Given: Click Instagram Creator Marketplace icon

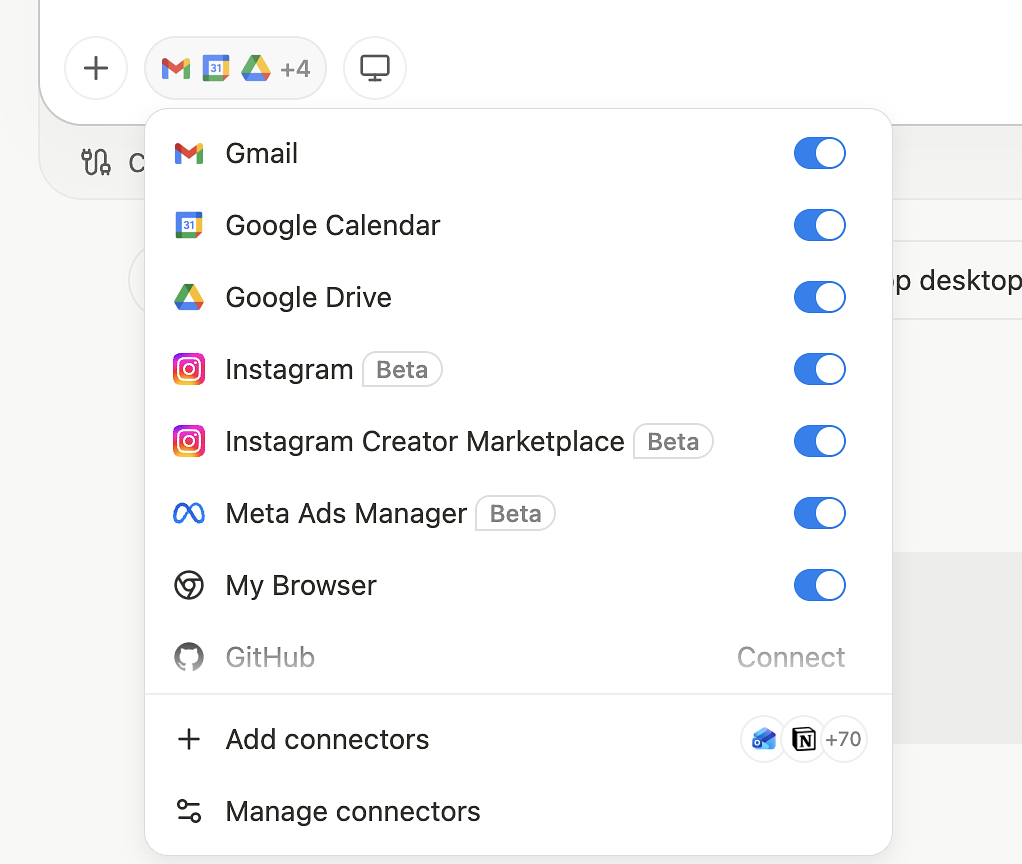Looking at the screenshot, I should (x=189, y=441).
